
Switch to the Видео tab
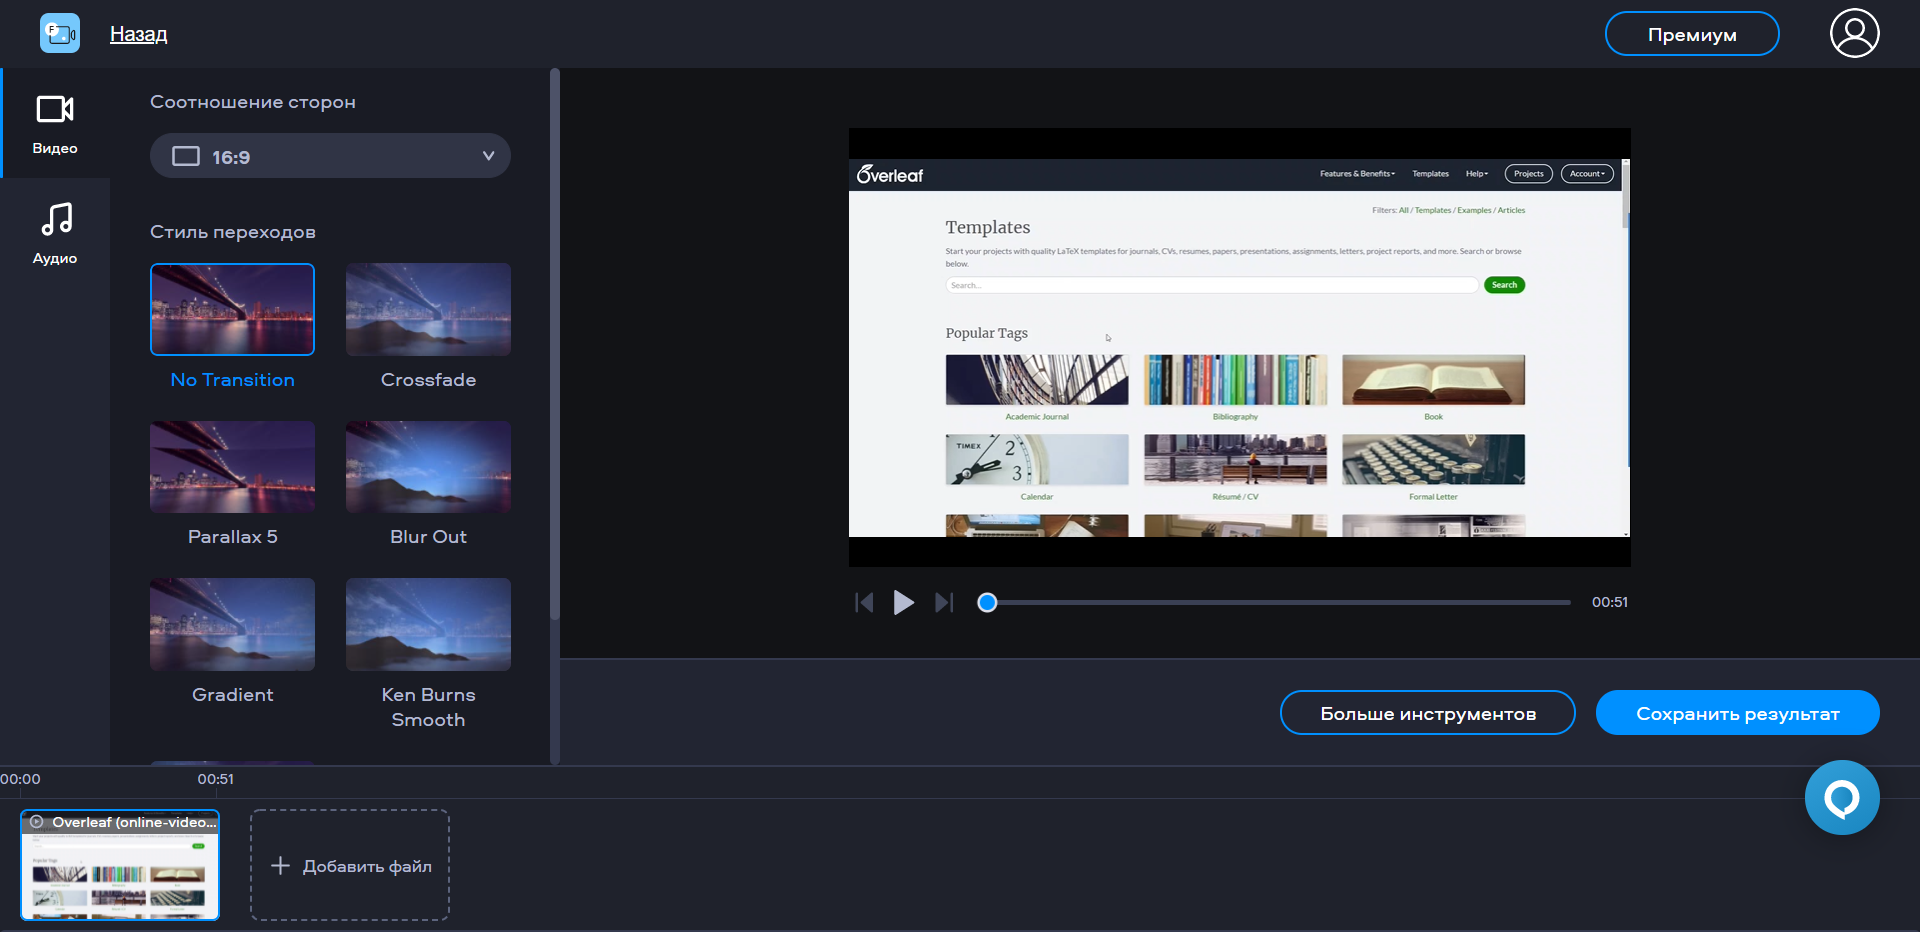click(x=55, y=124)
